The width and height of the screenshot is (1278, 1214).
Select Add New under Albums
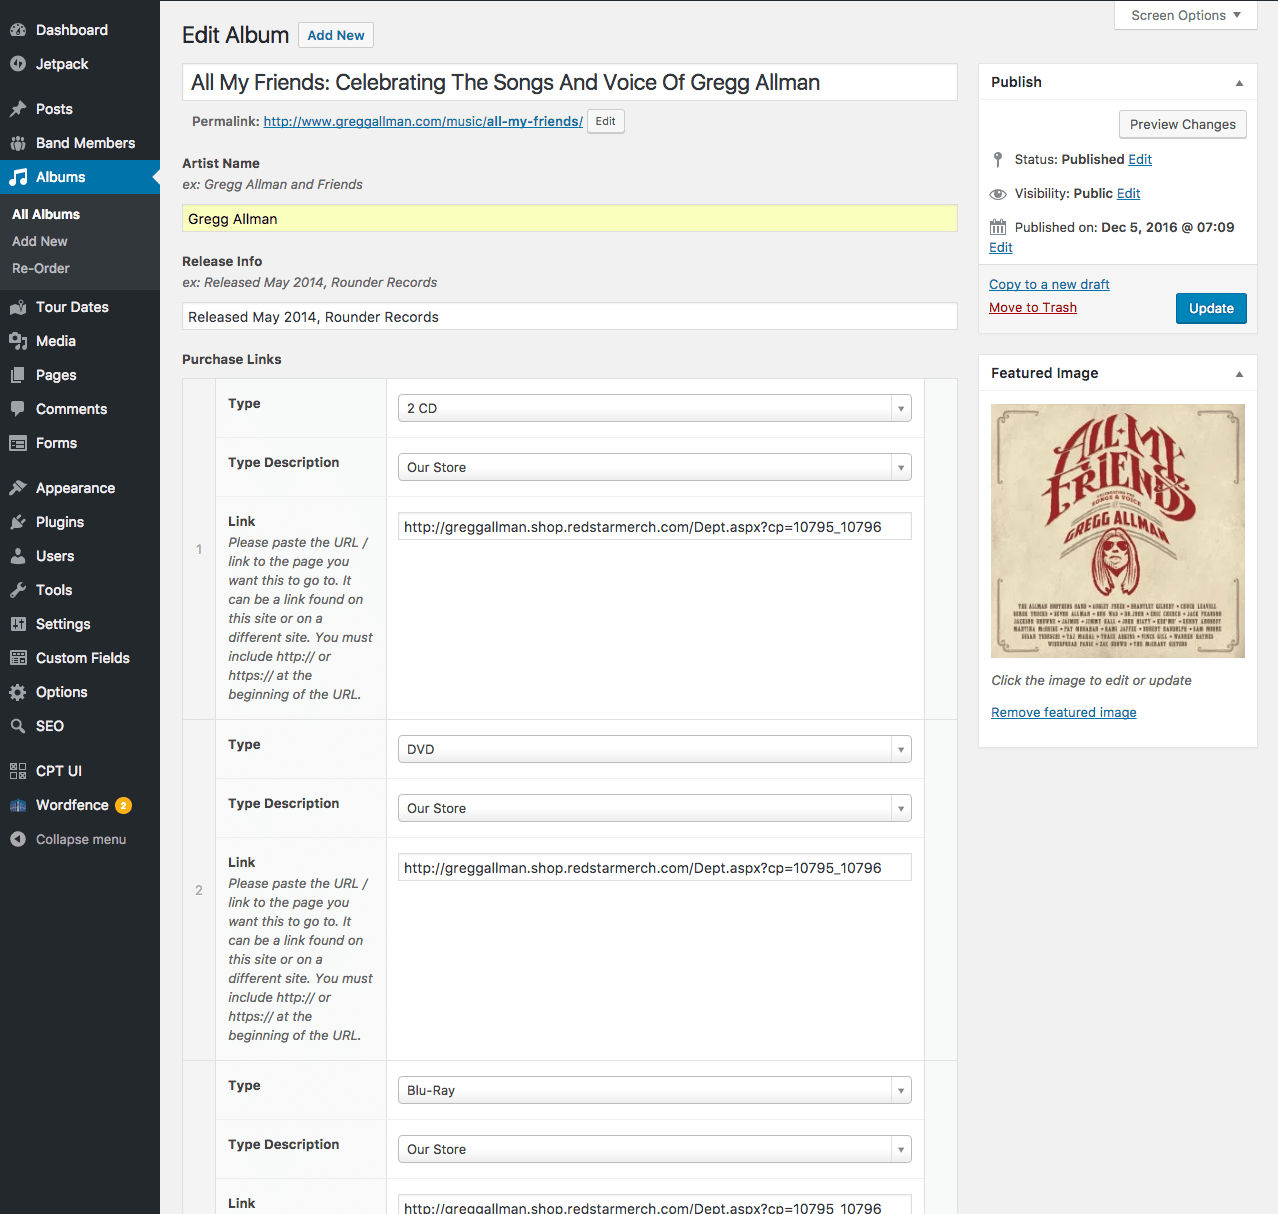[x=40, y=241]
